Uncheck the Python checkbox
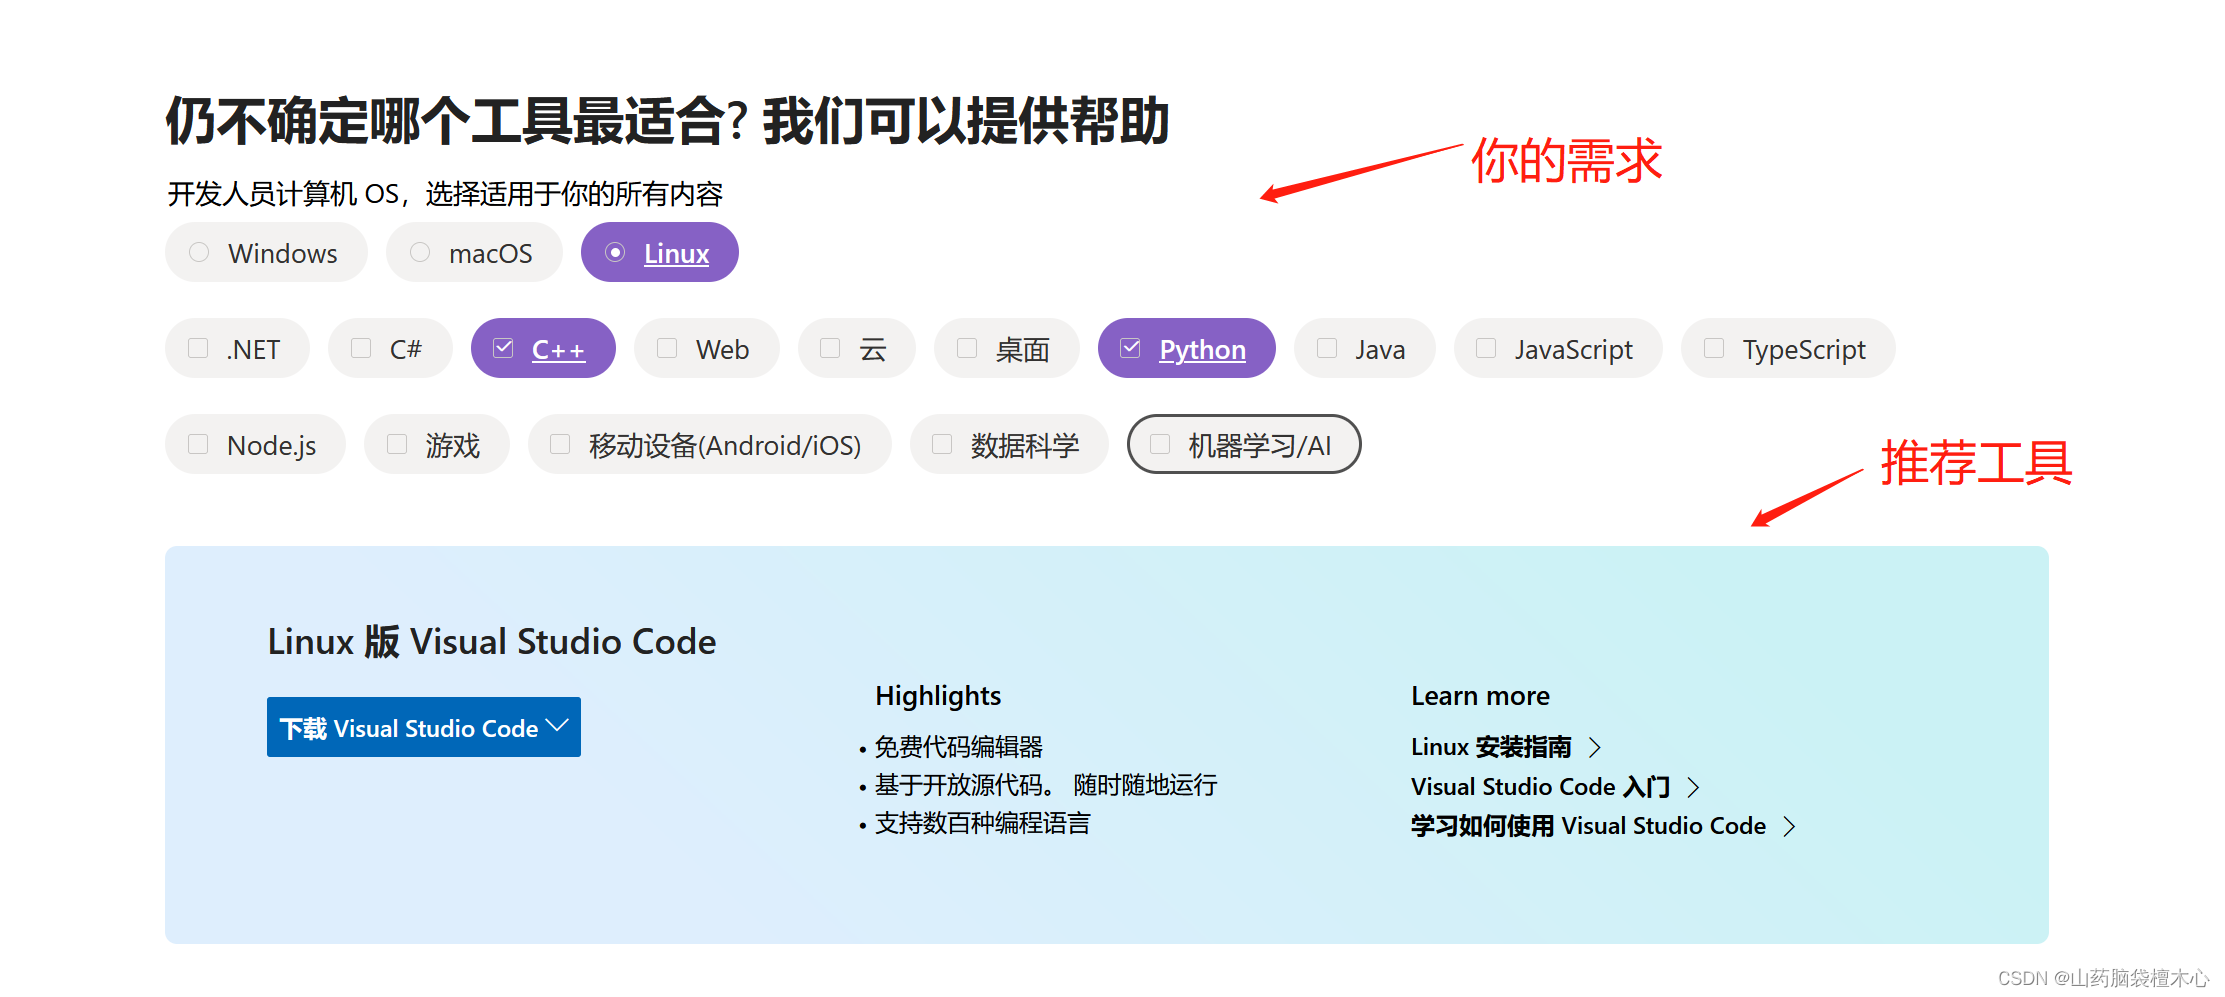Screen dimensions: 2225x997 pyautogui.click(x=1187, y=349)
